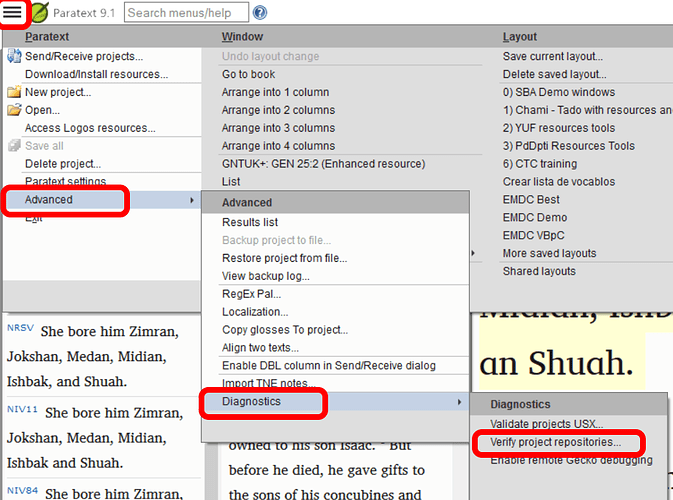Image resolution: width=673 pixels, height=500 pixels.
Task: Click the NRSV version label
Action: coord(20,328)
